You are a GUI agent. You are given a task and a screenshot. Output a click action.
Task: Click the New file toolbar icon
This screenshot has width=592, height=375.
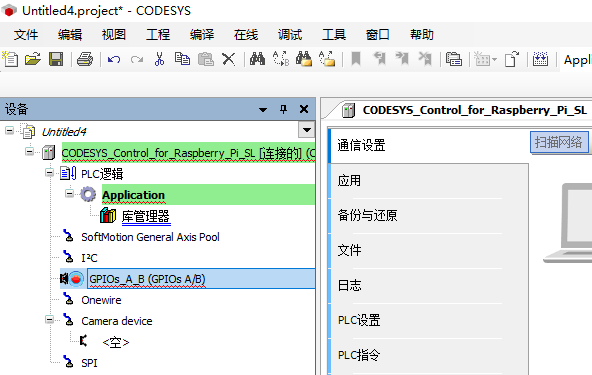click(x=10, y=59)
